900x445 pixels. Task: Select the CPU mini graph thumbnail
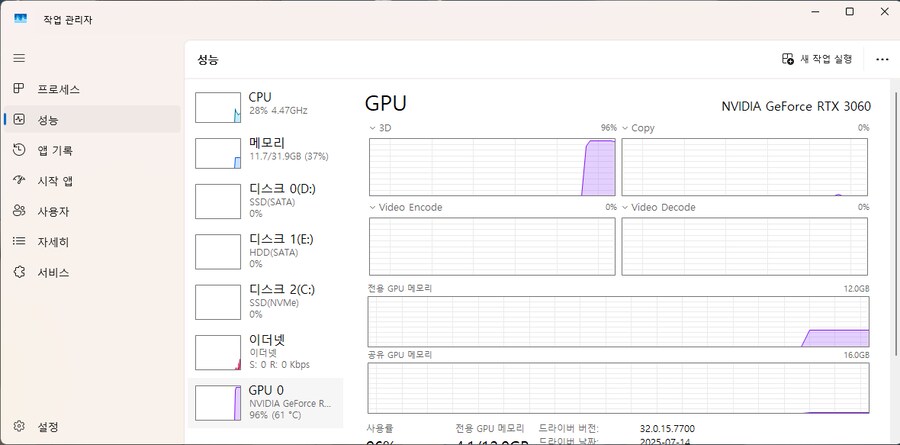218,107
